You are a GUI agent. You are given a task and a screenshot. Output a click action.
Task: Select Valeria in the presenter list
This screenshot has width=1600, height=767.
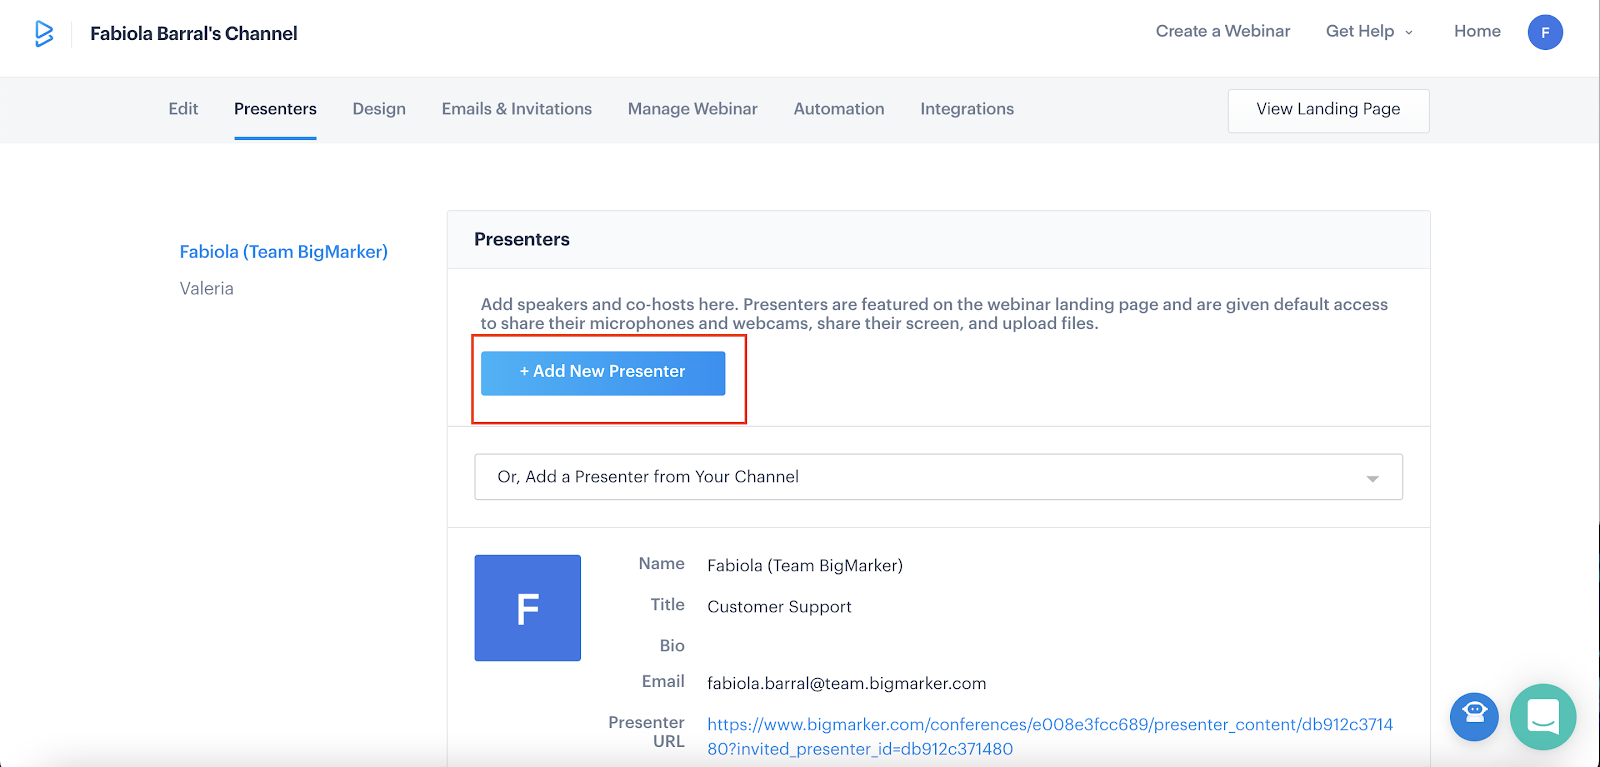click(207, 289)
